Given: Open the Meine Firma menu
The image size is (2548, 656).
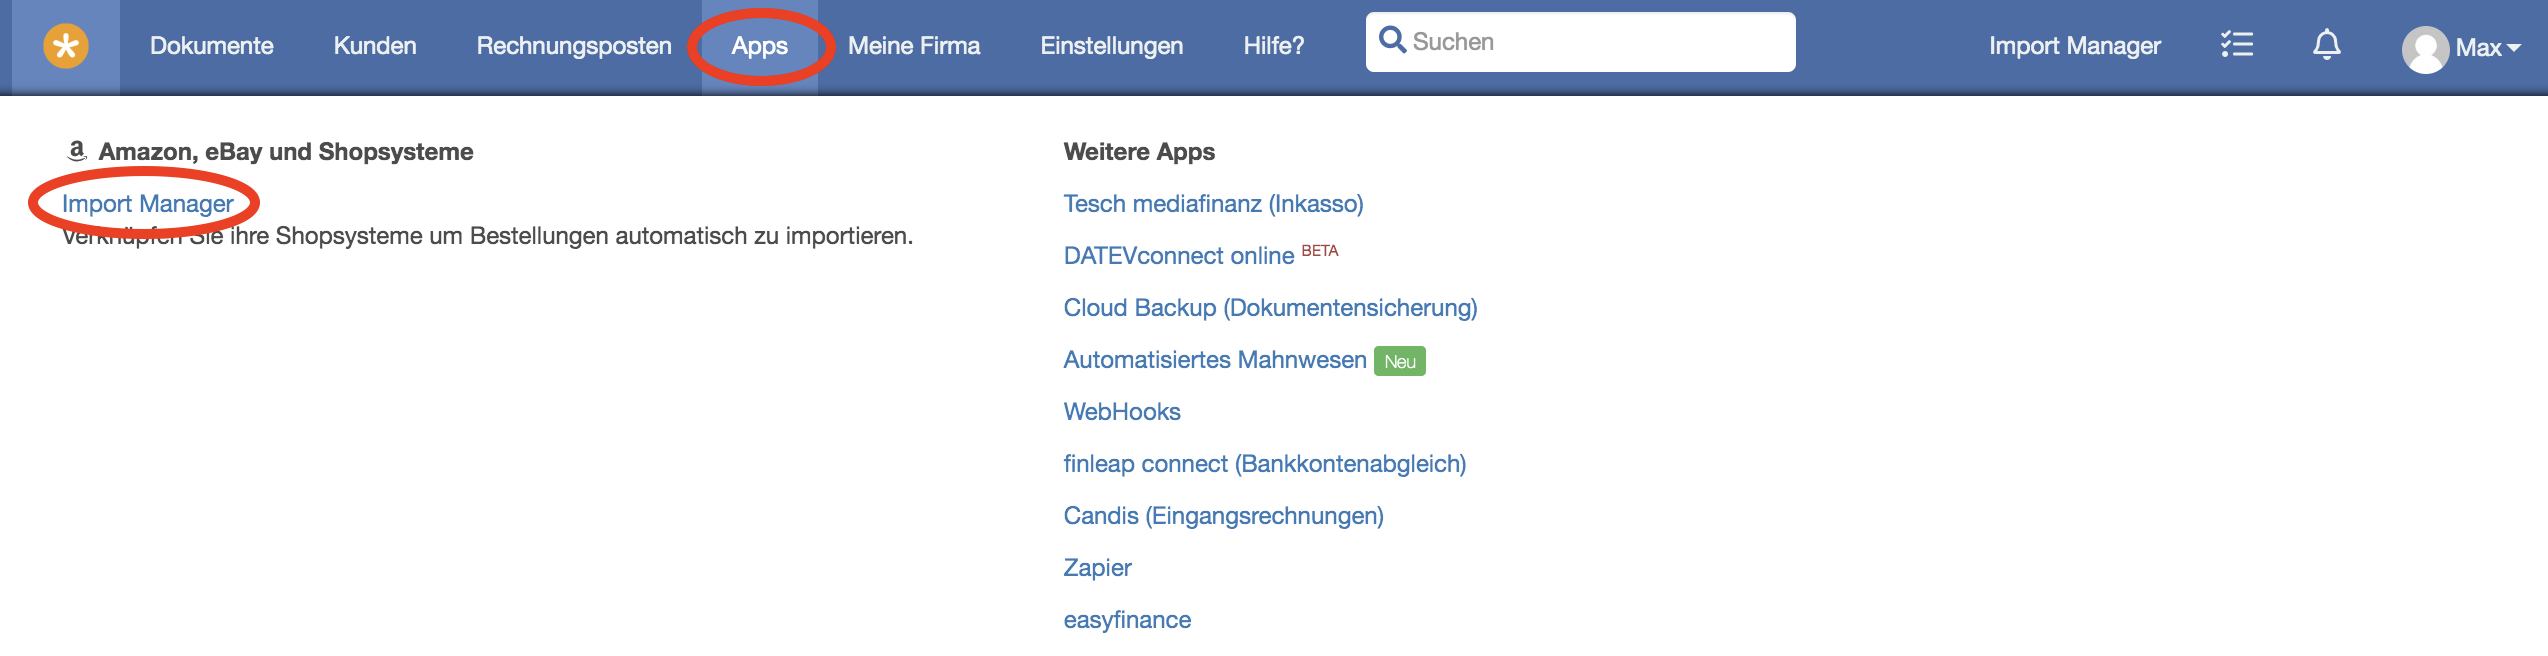Looking at the screenshot, I should coord(913,46).
